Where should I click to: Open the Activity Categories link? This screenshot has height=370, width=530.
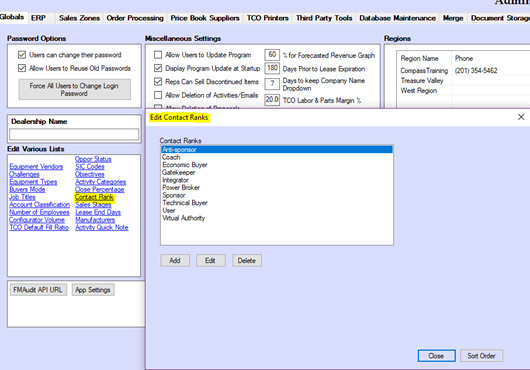(101, 182)
